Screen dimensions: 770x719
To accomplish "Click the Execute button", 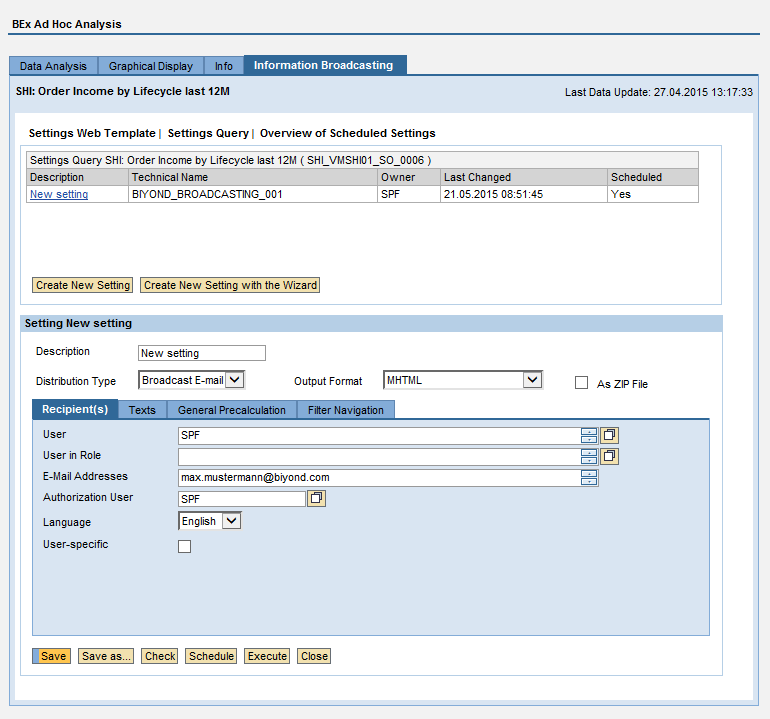I will click(x=267, y=656).
